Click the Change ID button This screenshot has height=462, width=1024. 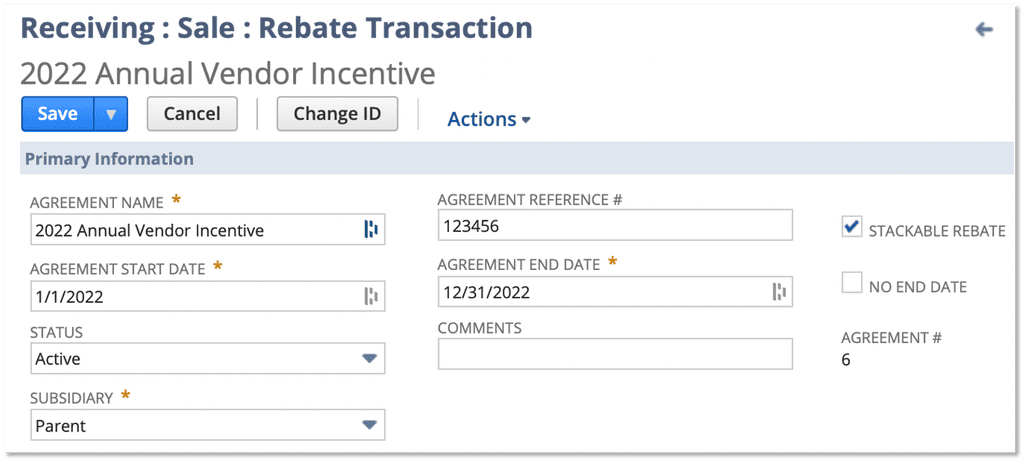[x=337, y=114]
